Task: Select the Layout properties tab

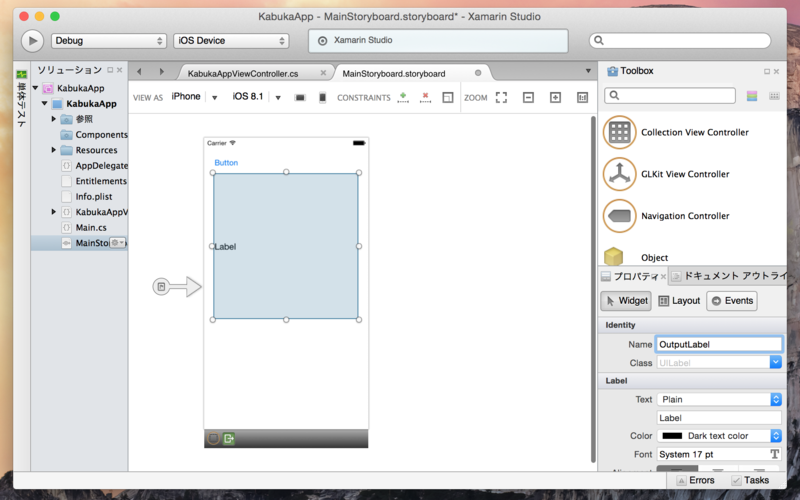Action: click(679, 301)
